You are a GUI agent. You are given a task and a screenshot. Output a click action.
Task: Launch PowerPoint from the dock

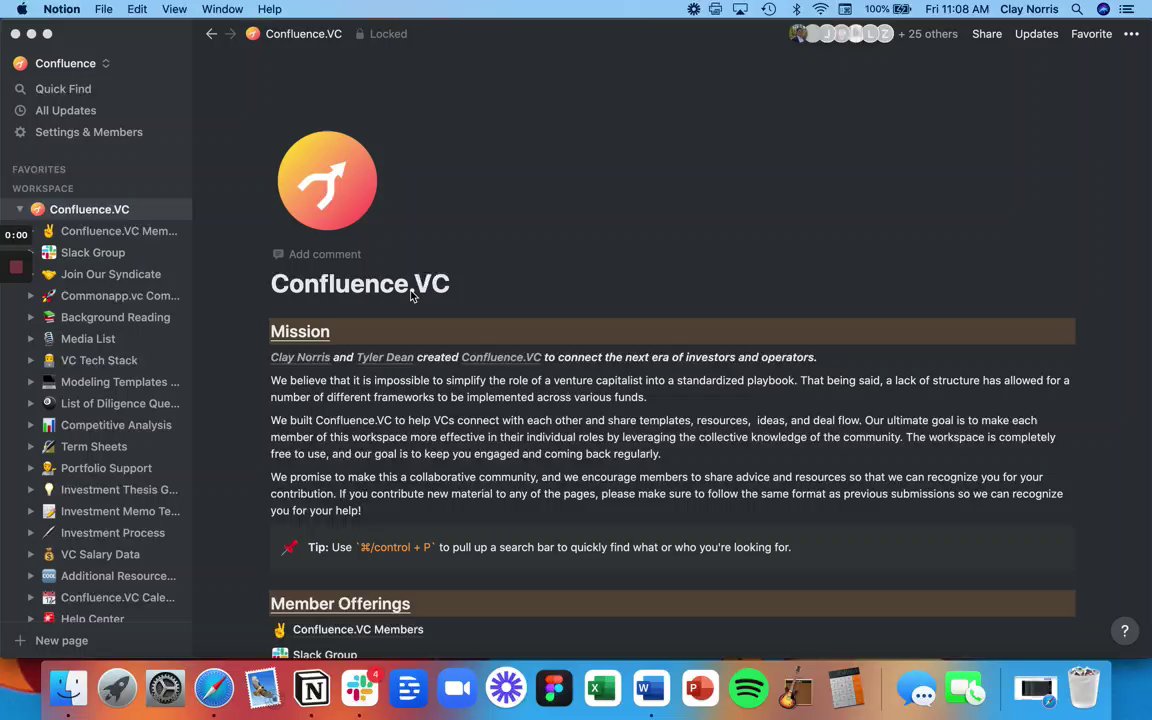(x=699, y=689)
